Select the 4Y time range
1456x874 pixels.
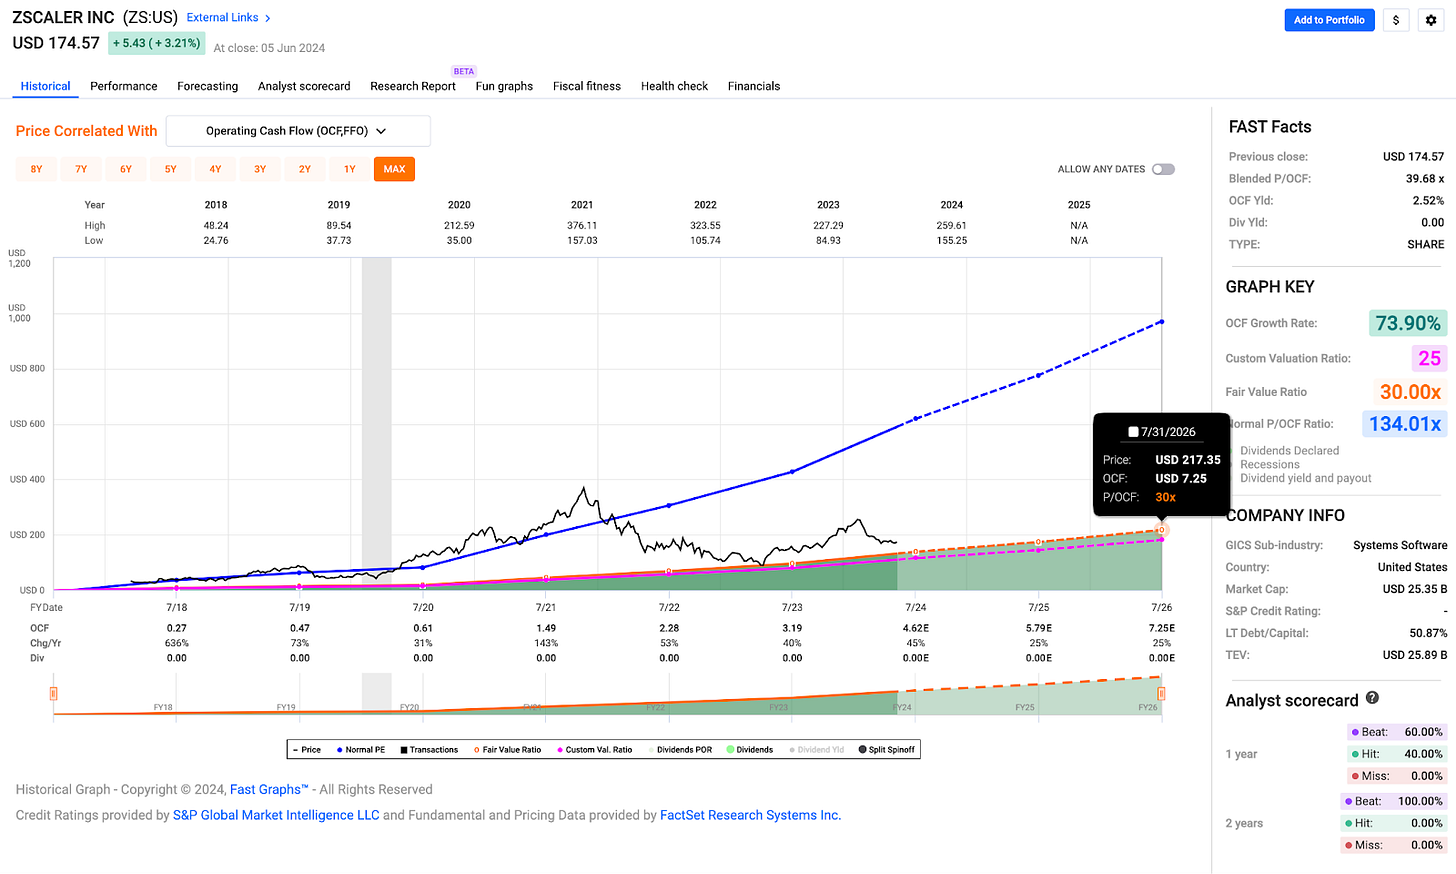(215, 169)
